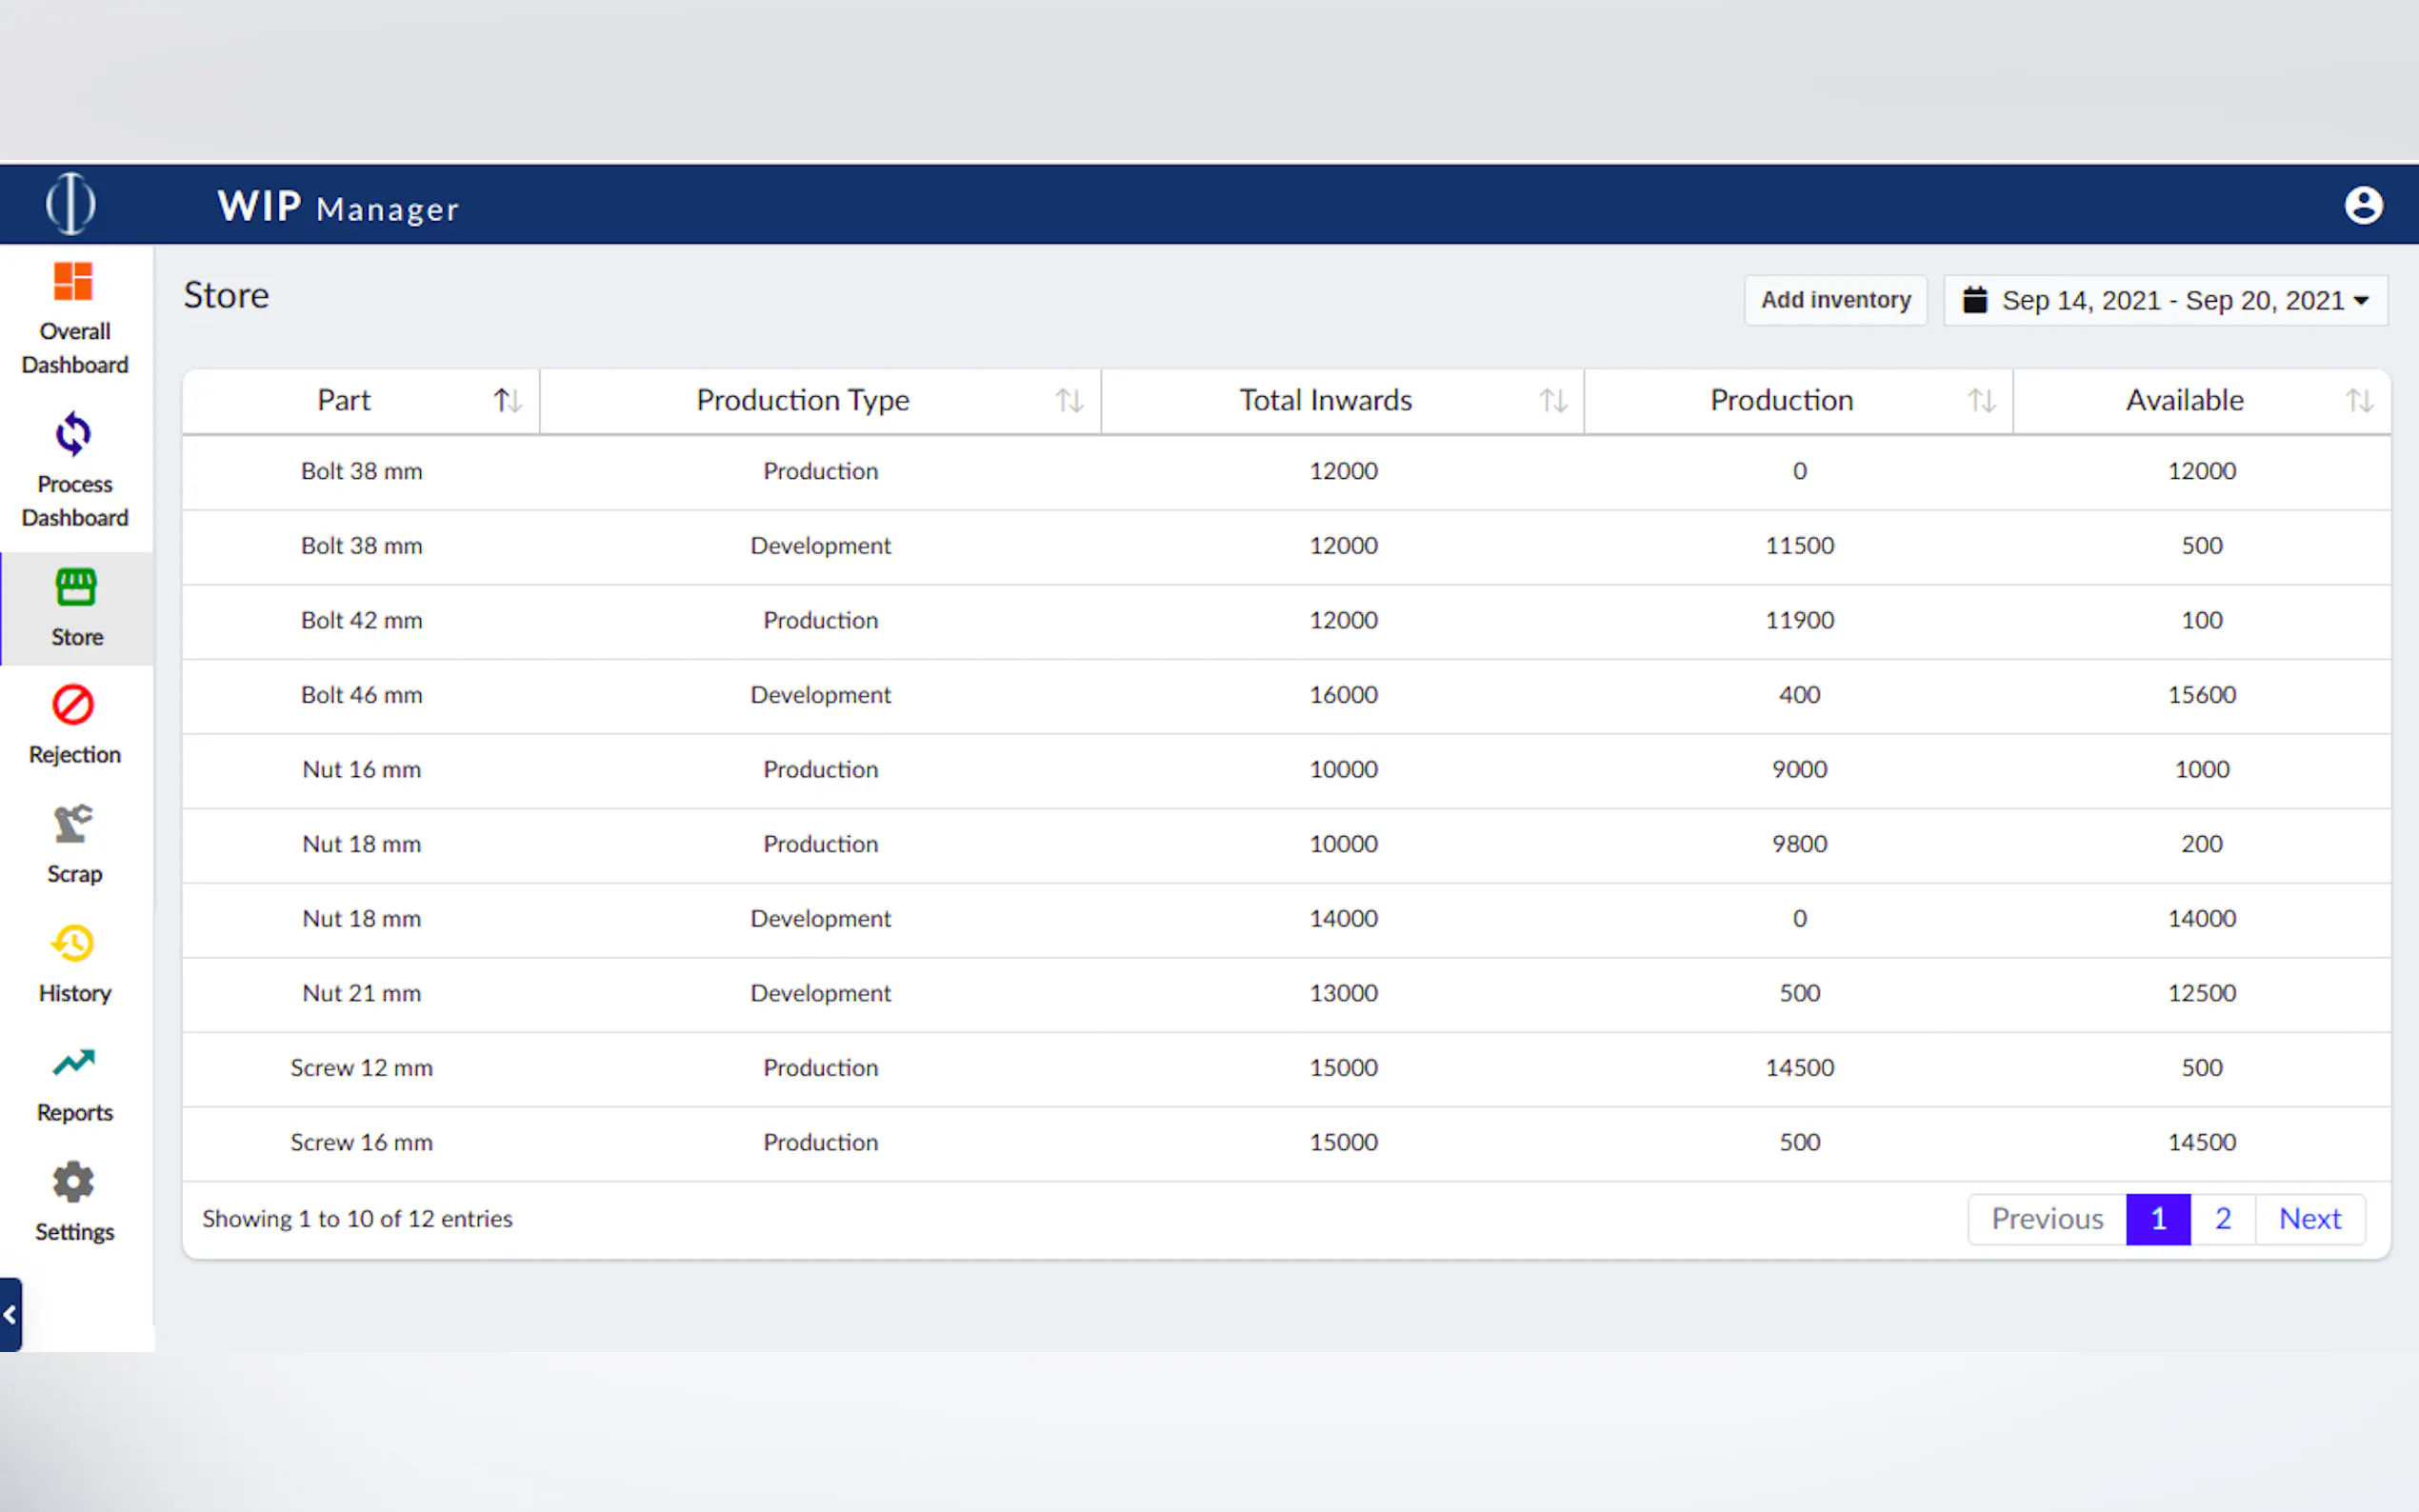Open the Sep 14 - Sep 20 date range dropdown
Screen dimensions: 2419x1512
[2165, 300]
